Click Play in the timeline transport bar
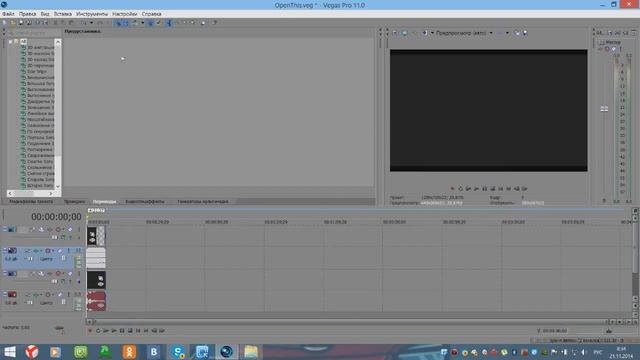 [x=114, y=331]
